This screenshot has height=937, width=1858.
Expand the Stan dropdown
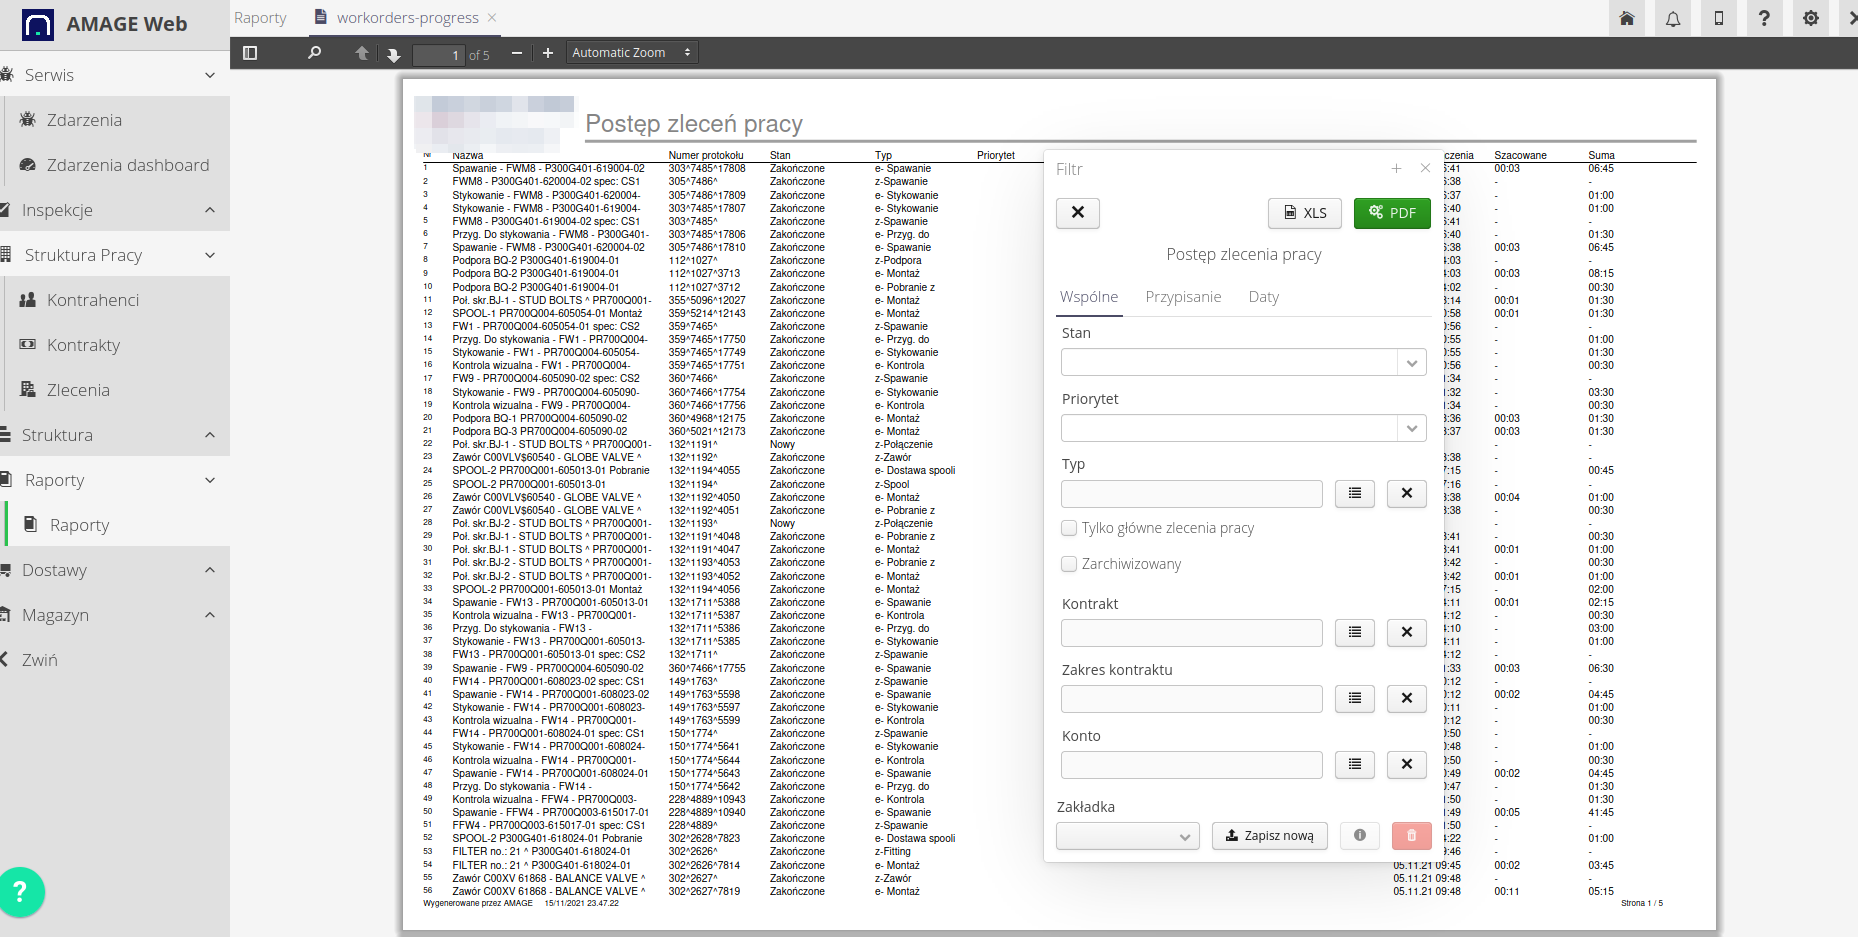tap(1411, 363)
